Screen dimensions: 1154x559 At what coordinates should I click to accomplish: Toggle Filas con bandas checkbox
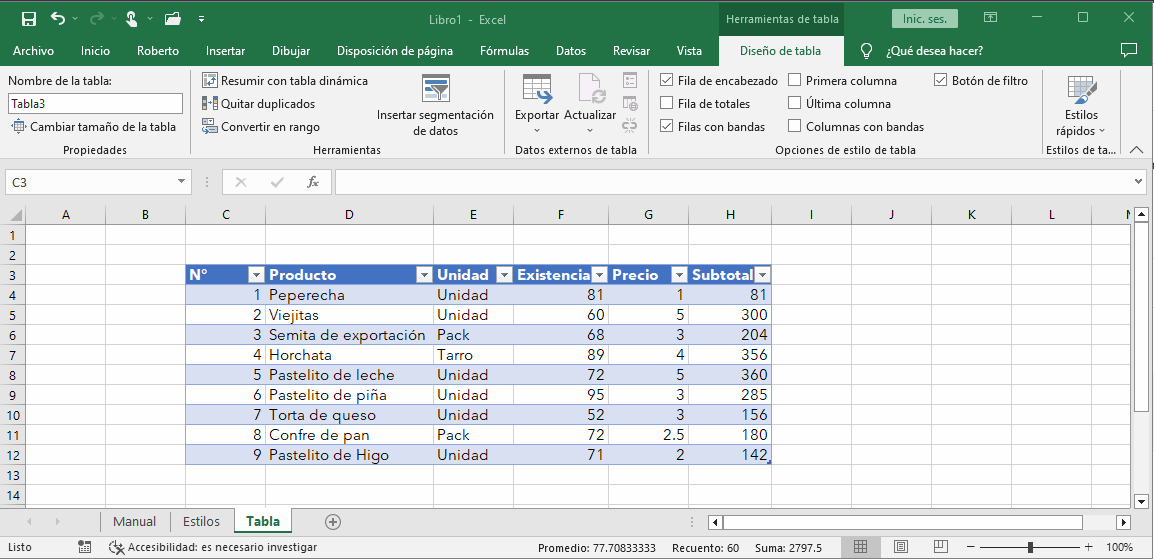coord(666,126)
